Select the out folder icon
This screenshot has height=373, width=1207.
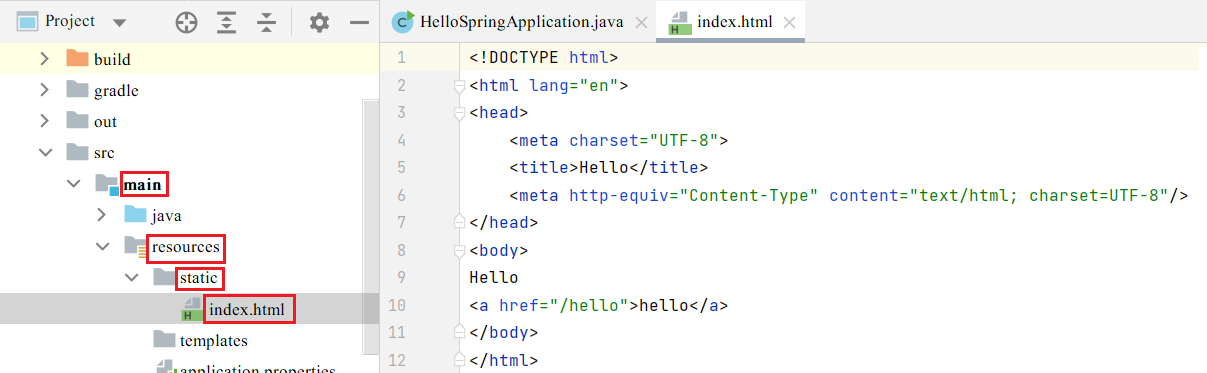coord(77,120)
